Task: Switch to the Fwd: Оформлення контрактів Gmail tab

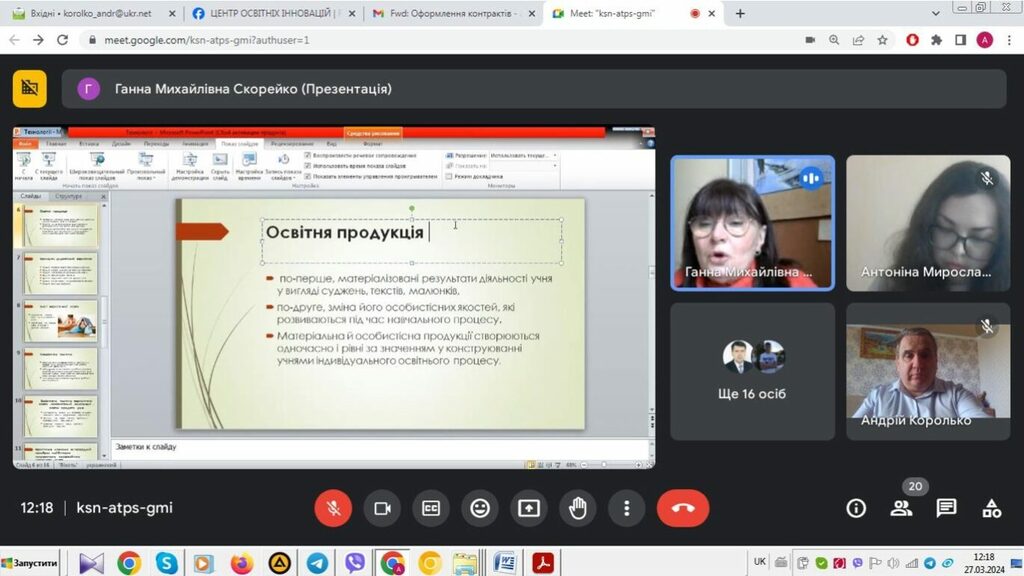Action: click(x=450, y=14)
